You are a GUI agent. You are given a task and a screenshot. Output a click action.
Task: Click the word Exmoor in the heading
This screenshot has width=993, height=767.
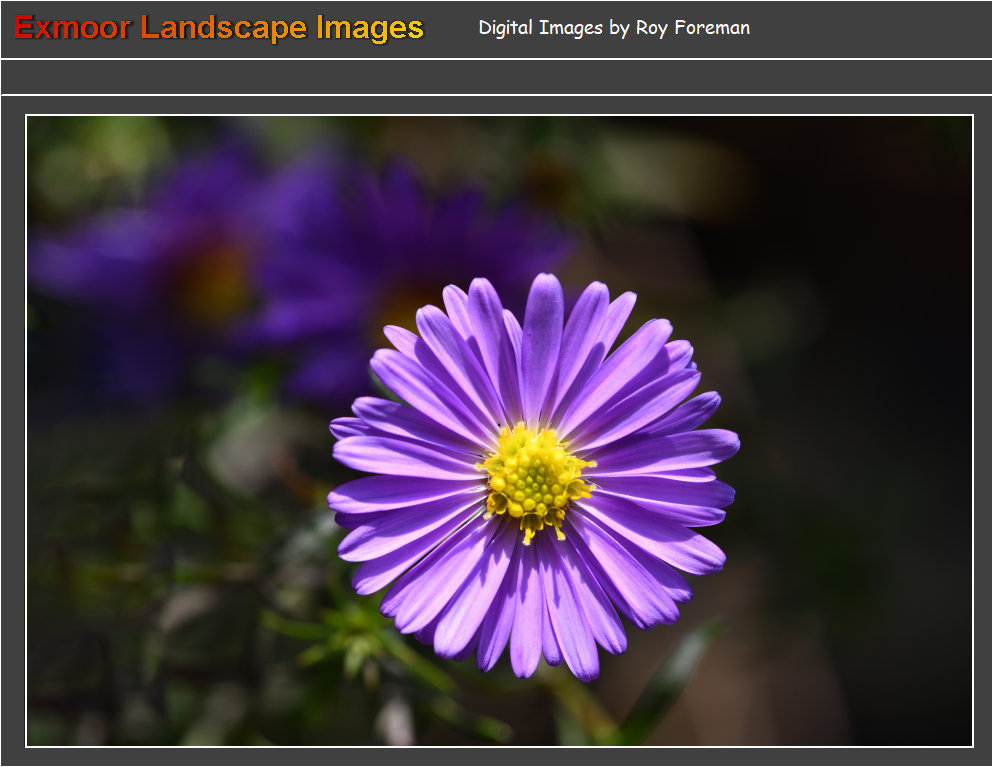(72, 28)
